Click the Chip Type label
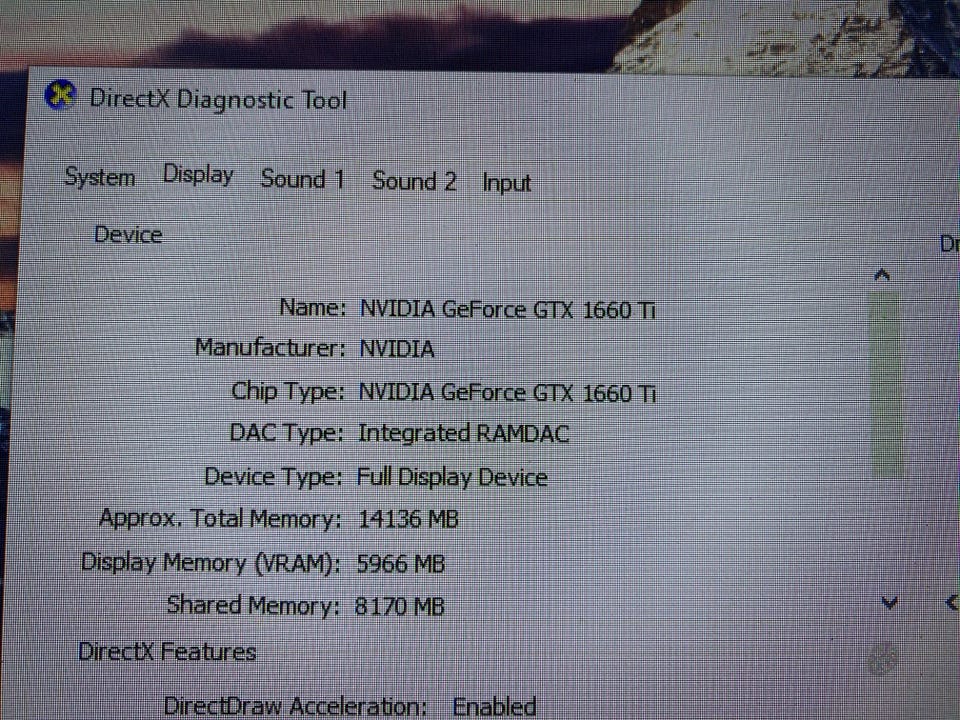 coord(288,391)
